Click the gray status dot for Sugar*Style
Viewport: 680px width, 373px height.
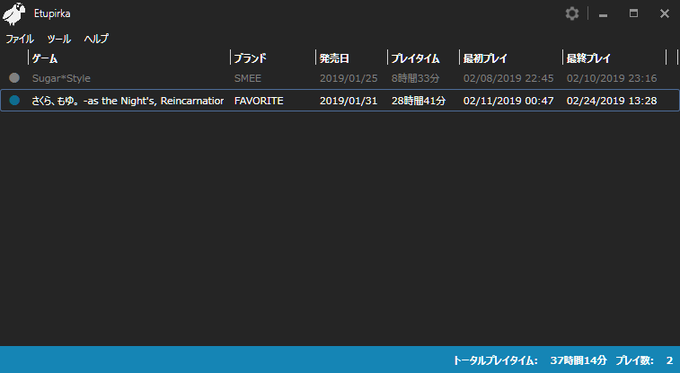point(14,78)
